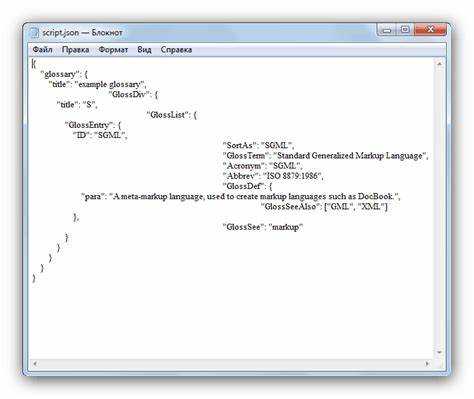Image resolution: width=474 pixels, height=399 pixels.
Task: Click the "ID": "SGML" line
Action: tap(100, 135)
